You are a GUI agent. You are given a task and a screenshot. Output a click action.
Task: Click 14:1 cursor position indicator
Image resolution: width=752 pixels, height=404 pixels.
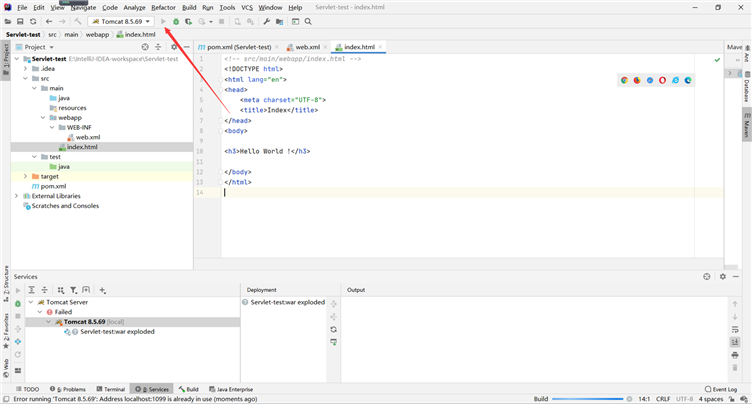coord(644,399)
